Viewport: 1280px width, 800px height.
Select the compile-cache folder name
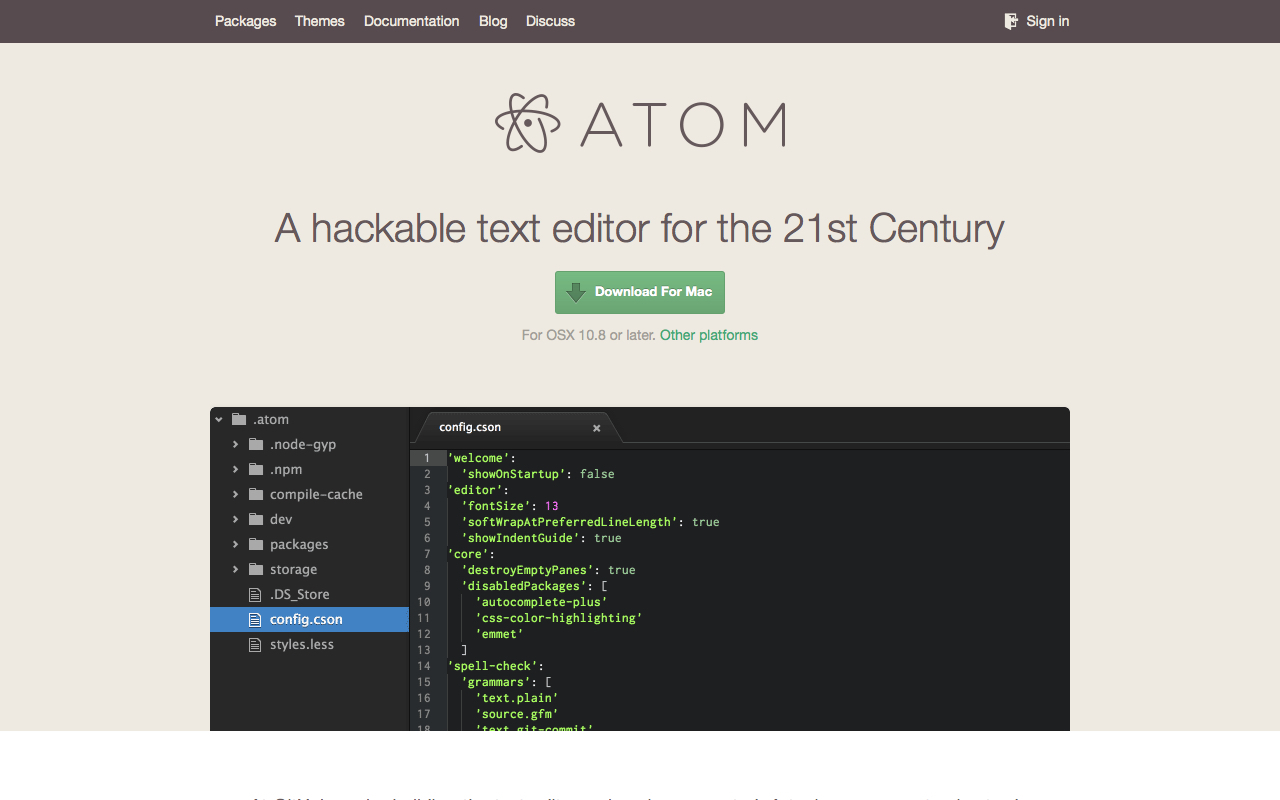[x=316, y=494]
